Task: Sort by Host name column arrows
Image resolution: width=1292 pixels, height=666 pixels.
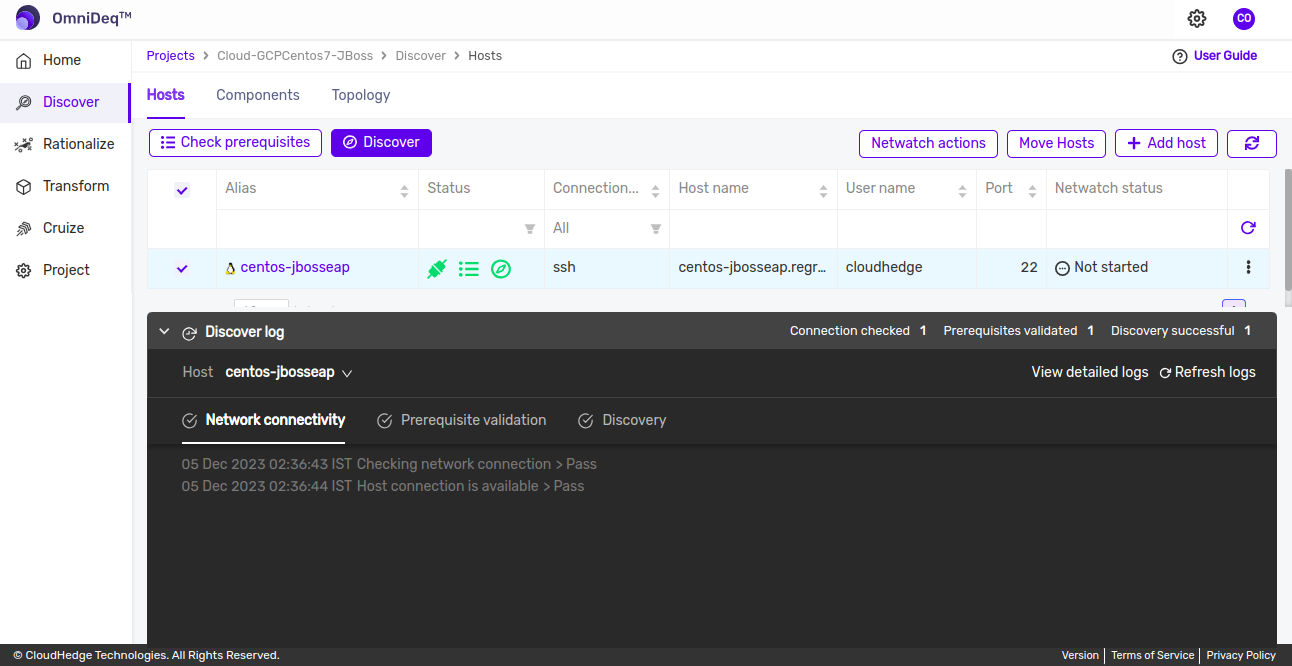Action: [x=823, y=190]
